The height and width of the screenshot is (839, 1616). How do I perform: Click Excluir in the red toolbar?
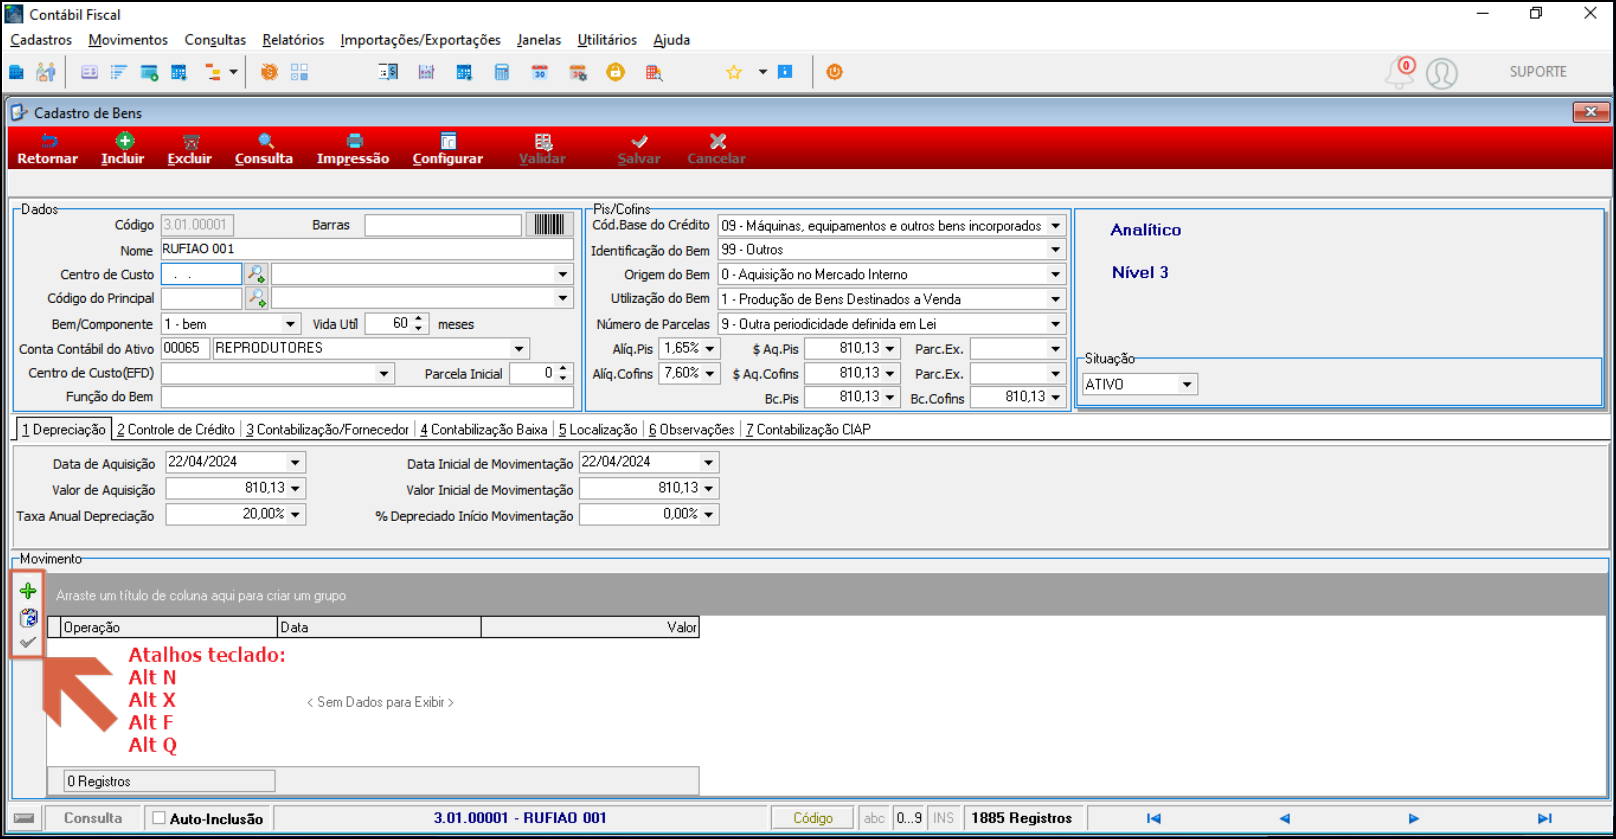[x=190, y=149]
